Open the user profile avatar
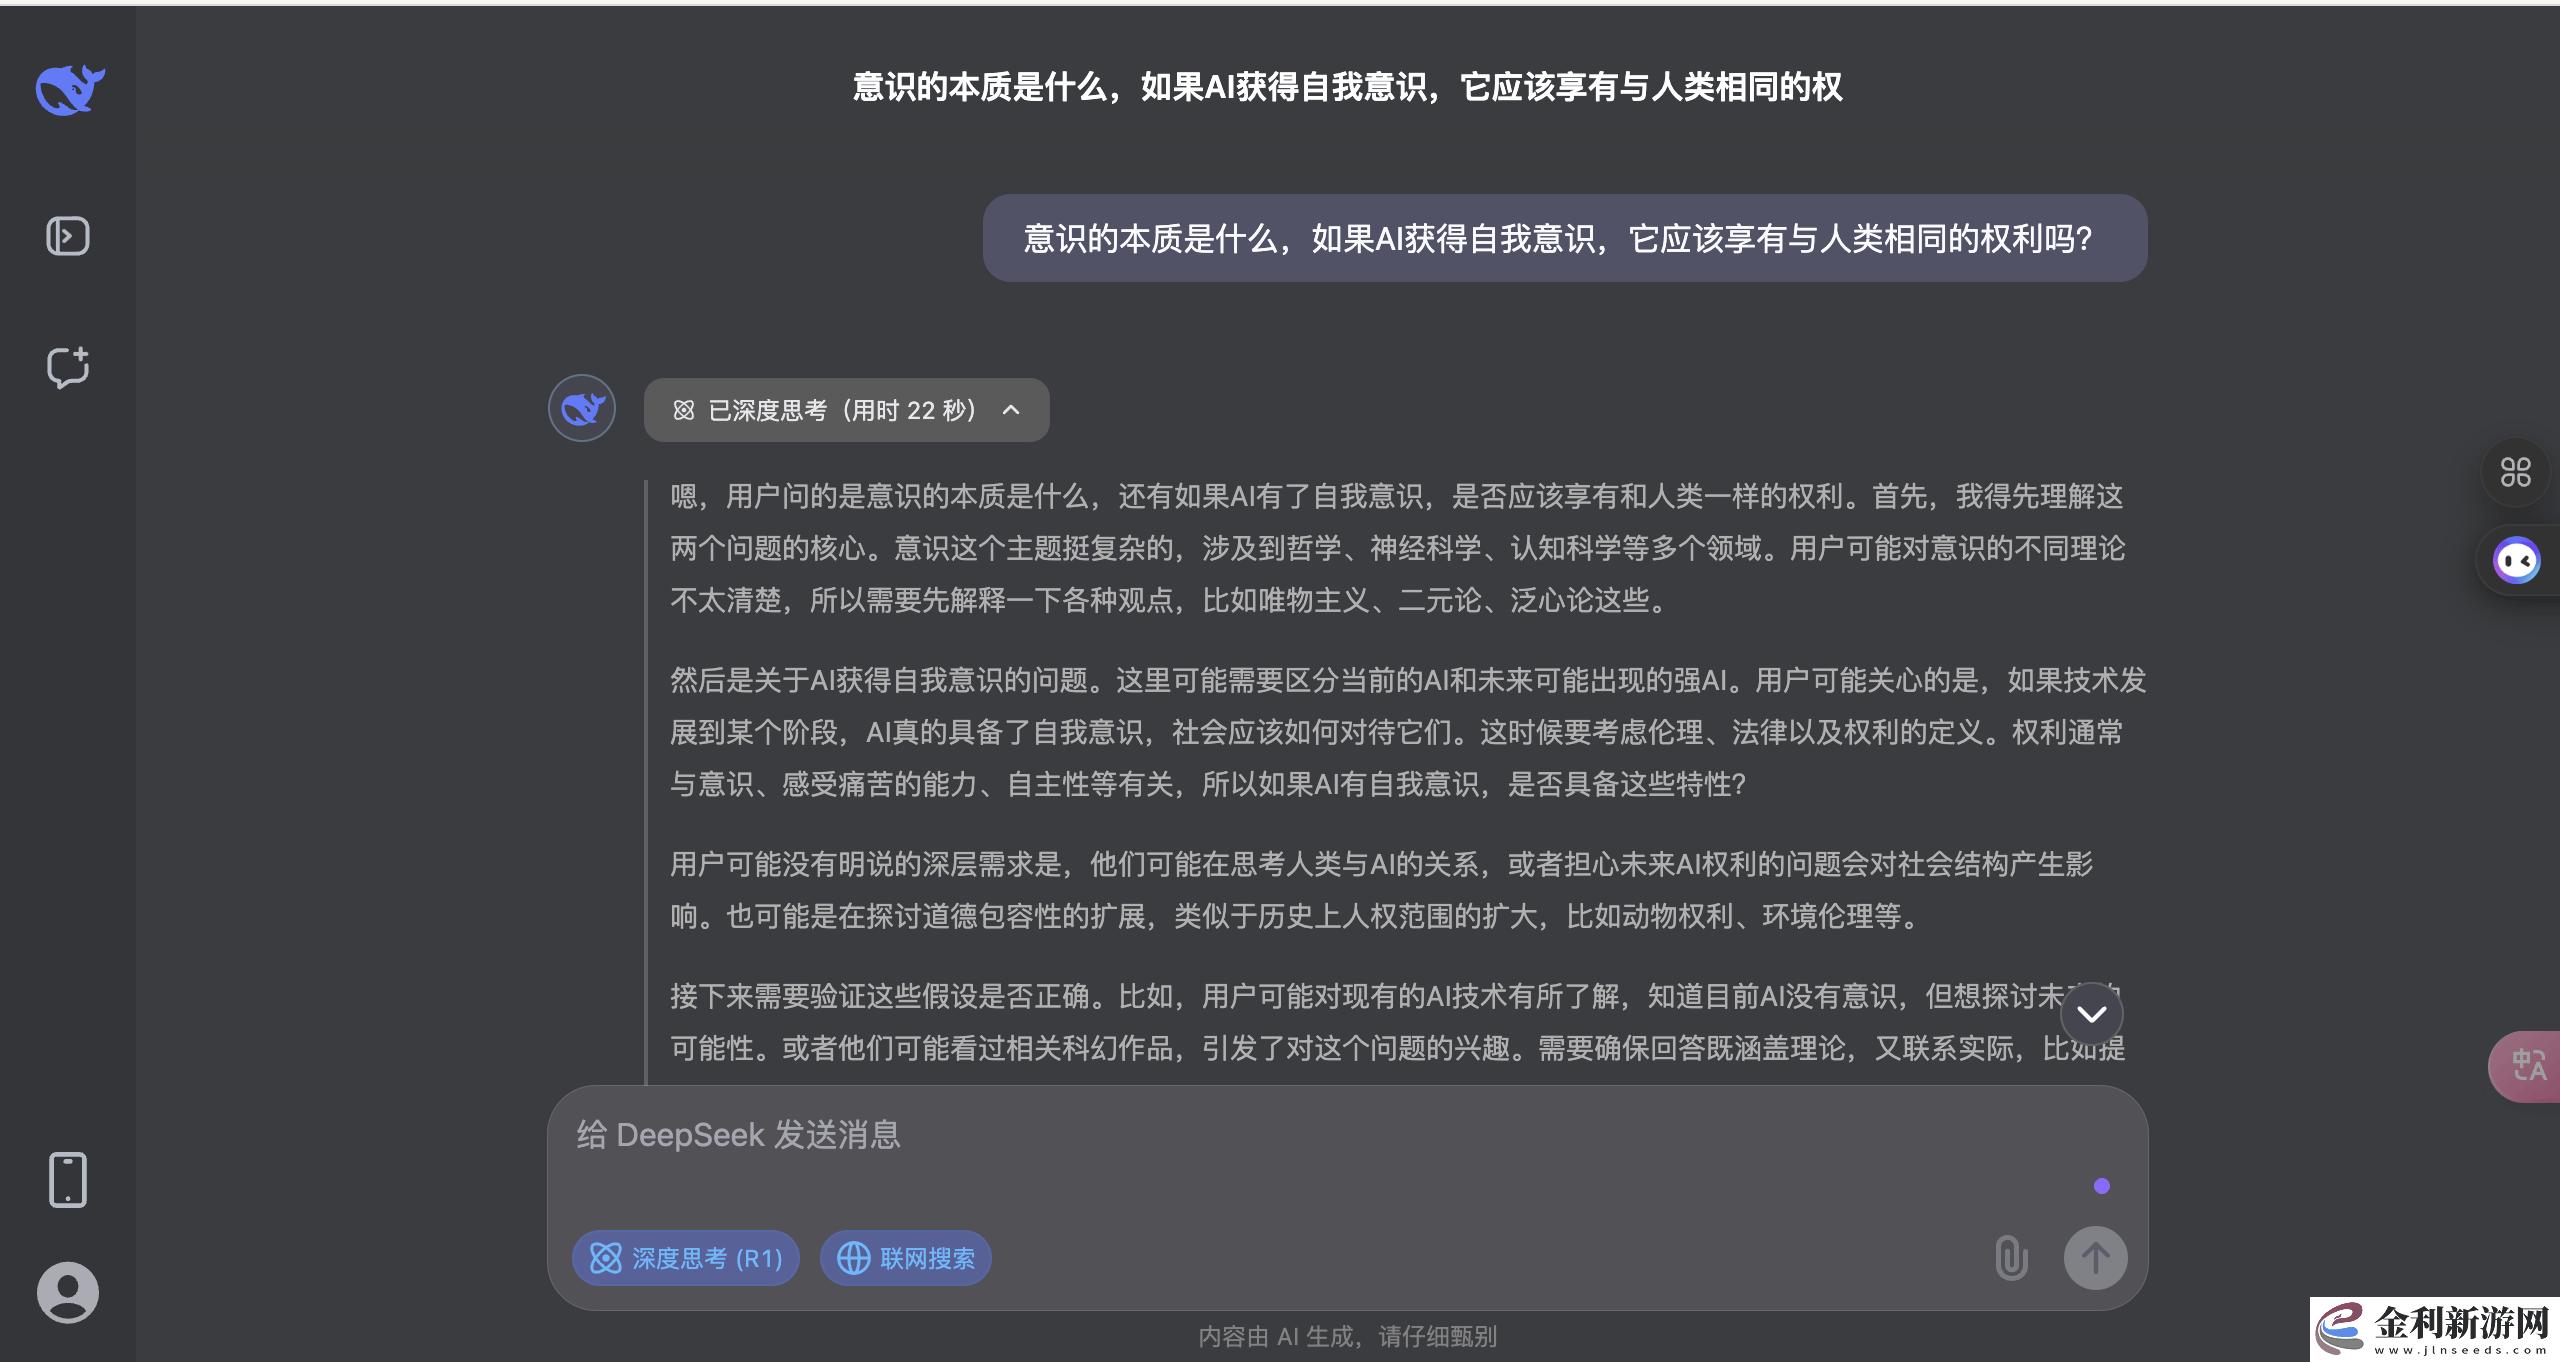 tap(68, 1292)
